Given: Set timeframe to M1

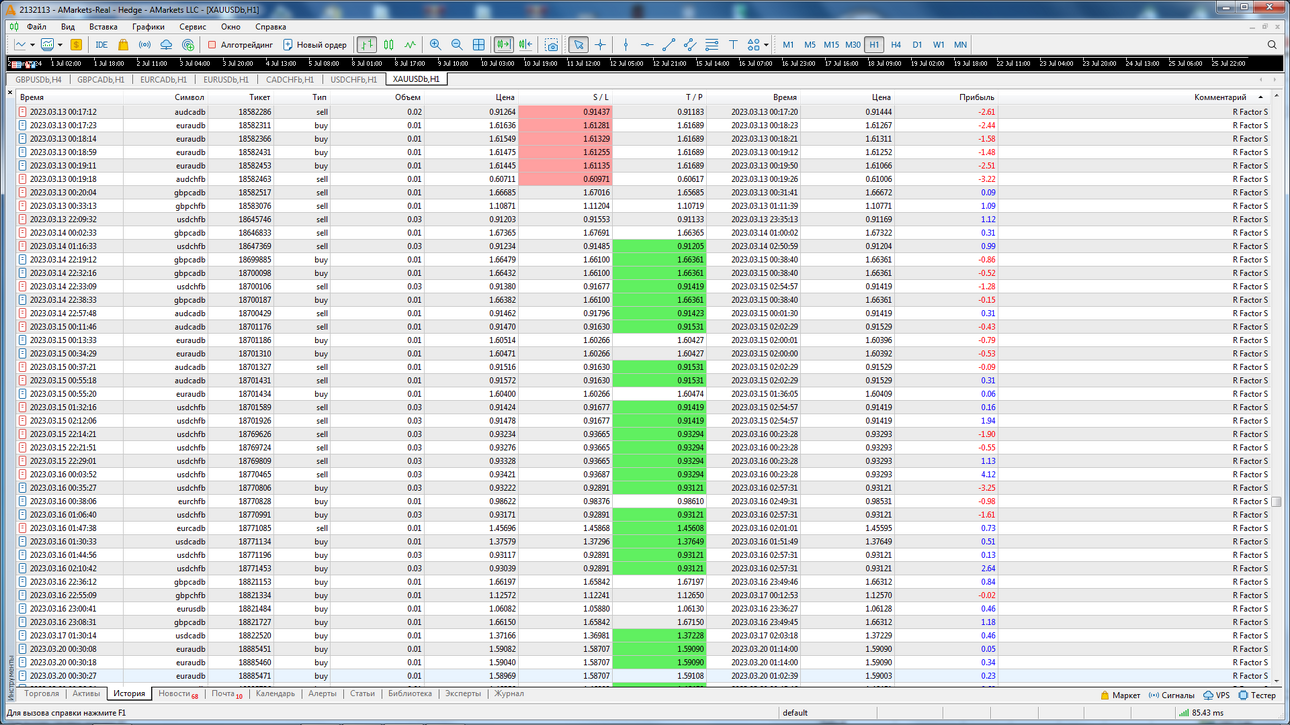Looking at the screenshot, I should 788,45.
